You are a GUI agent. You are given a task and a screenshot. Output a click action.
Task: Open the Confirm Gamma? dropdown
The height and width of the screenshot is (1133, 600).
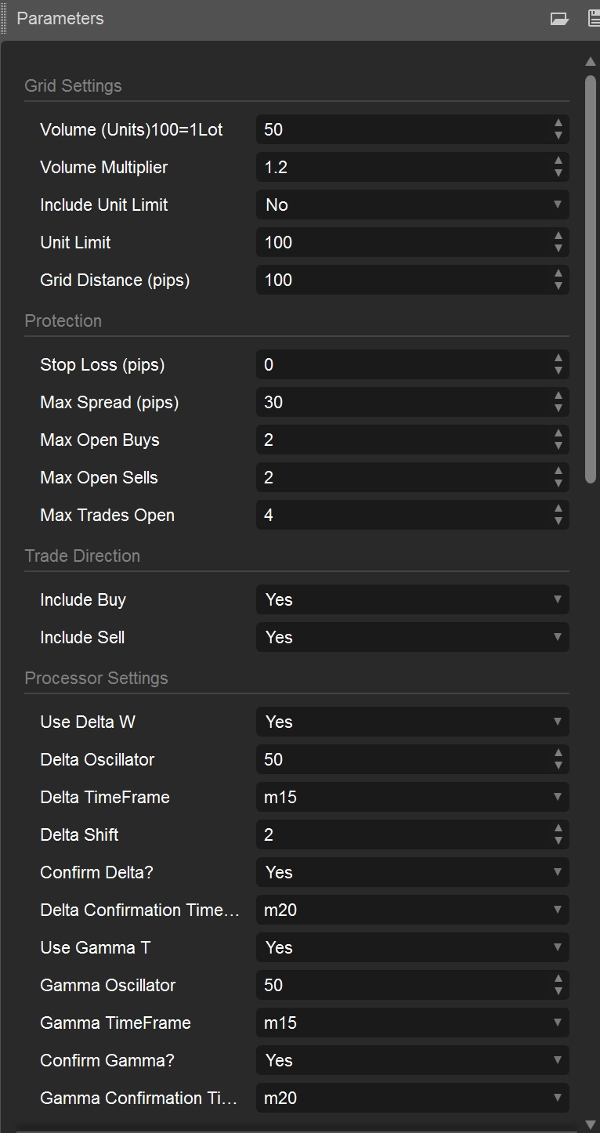click(410, 1060)
